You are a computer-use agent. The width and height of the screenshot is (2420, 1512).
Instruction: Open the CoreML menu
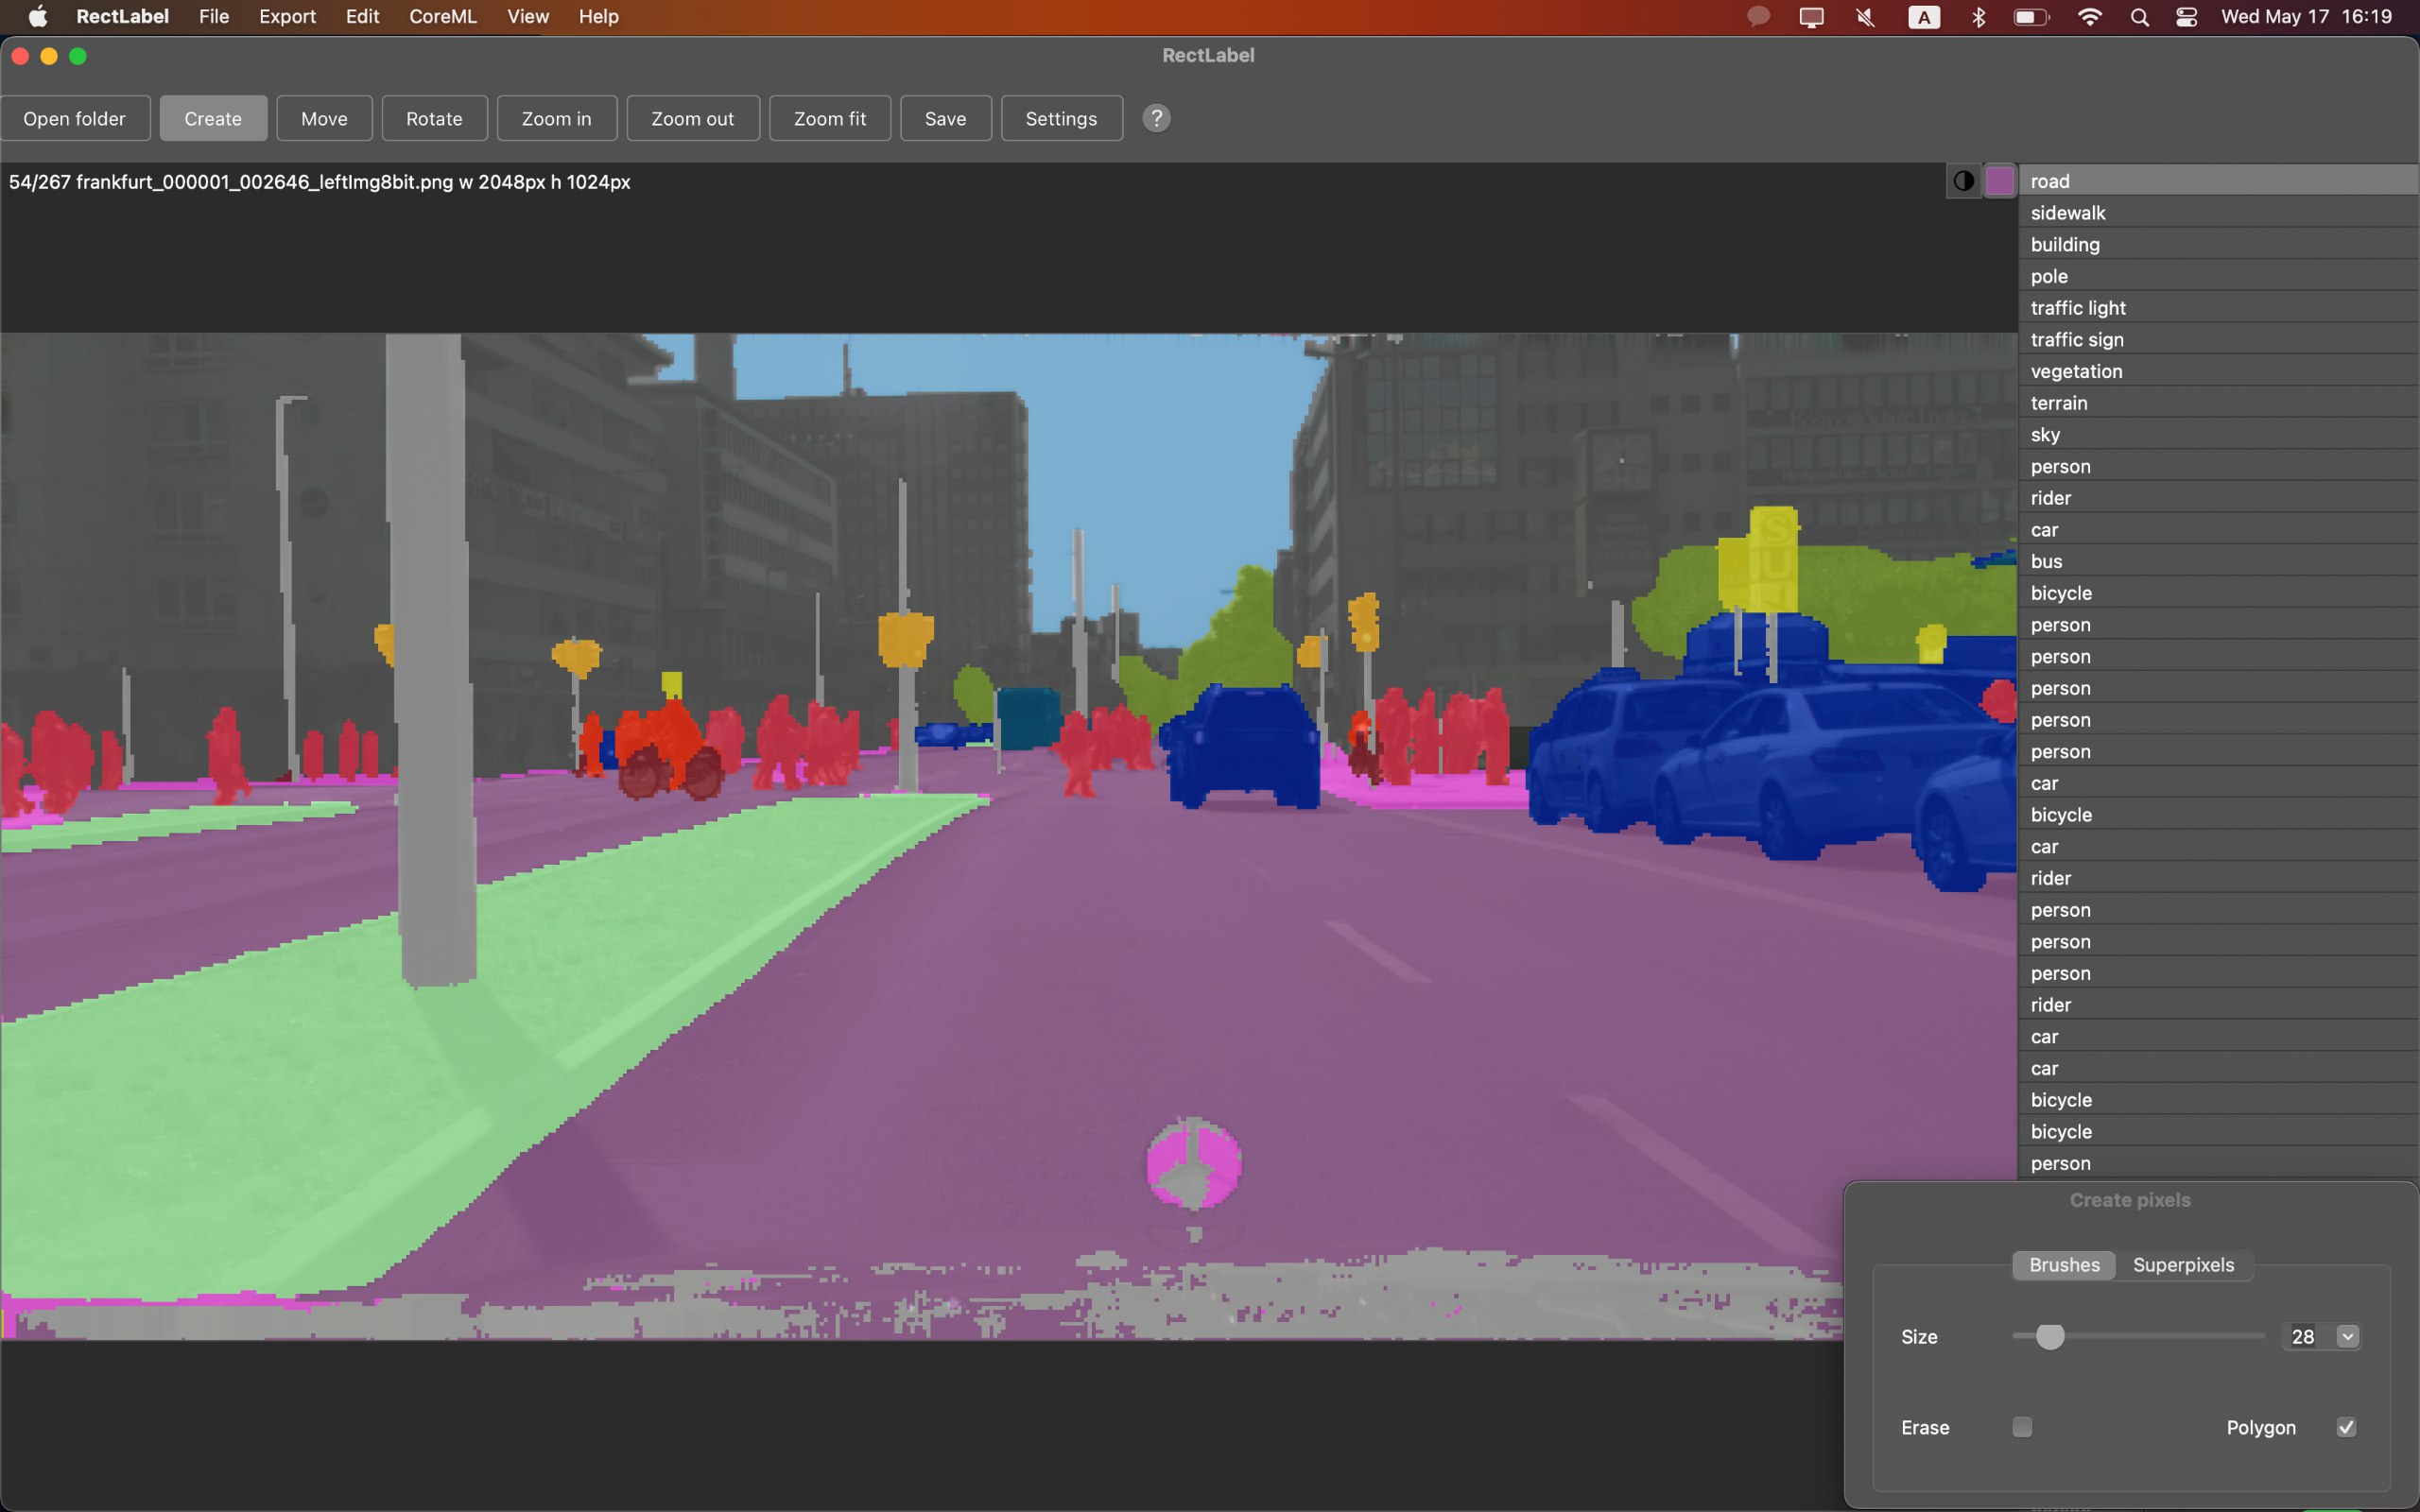coord(442,17)
